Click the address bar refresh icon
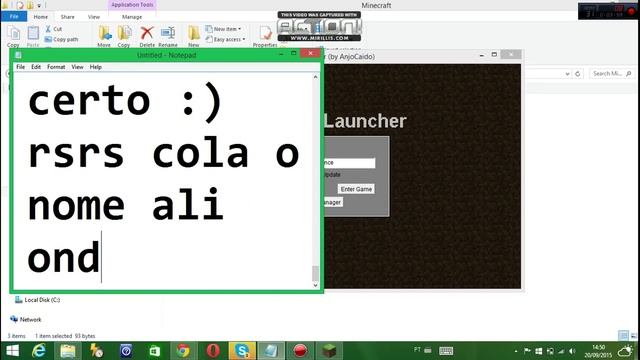 578,74
